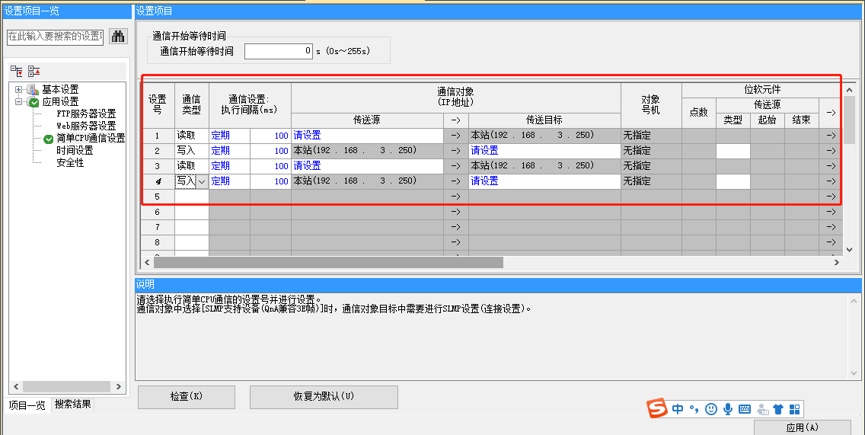
Task: Open the Sogou toolbox grid icon
Action: tap(794, 409)
